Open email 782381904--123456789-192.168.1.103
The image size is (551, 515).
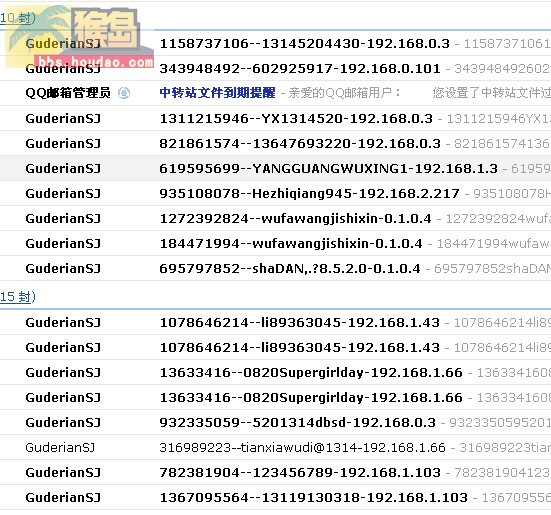(300, 472)
